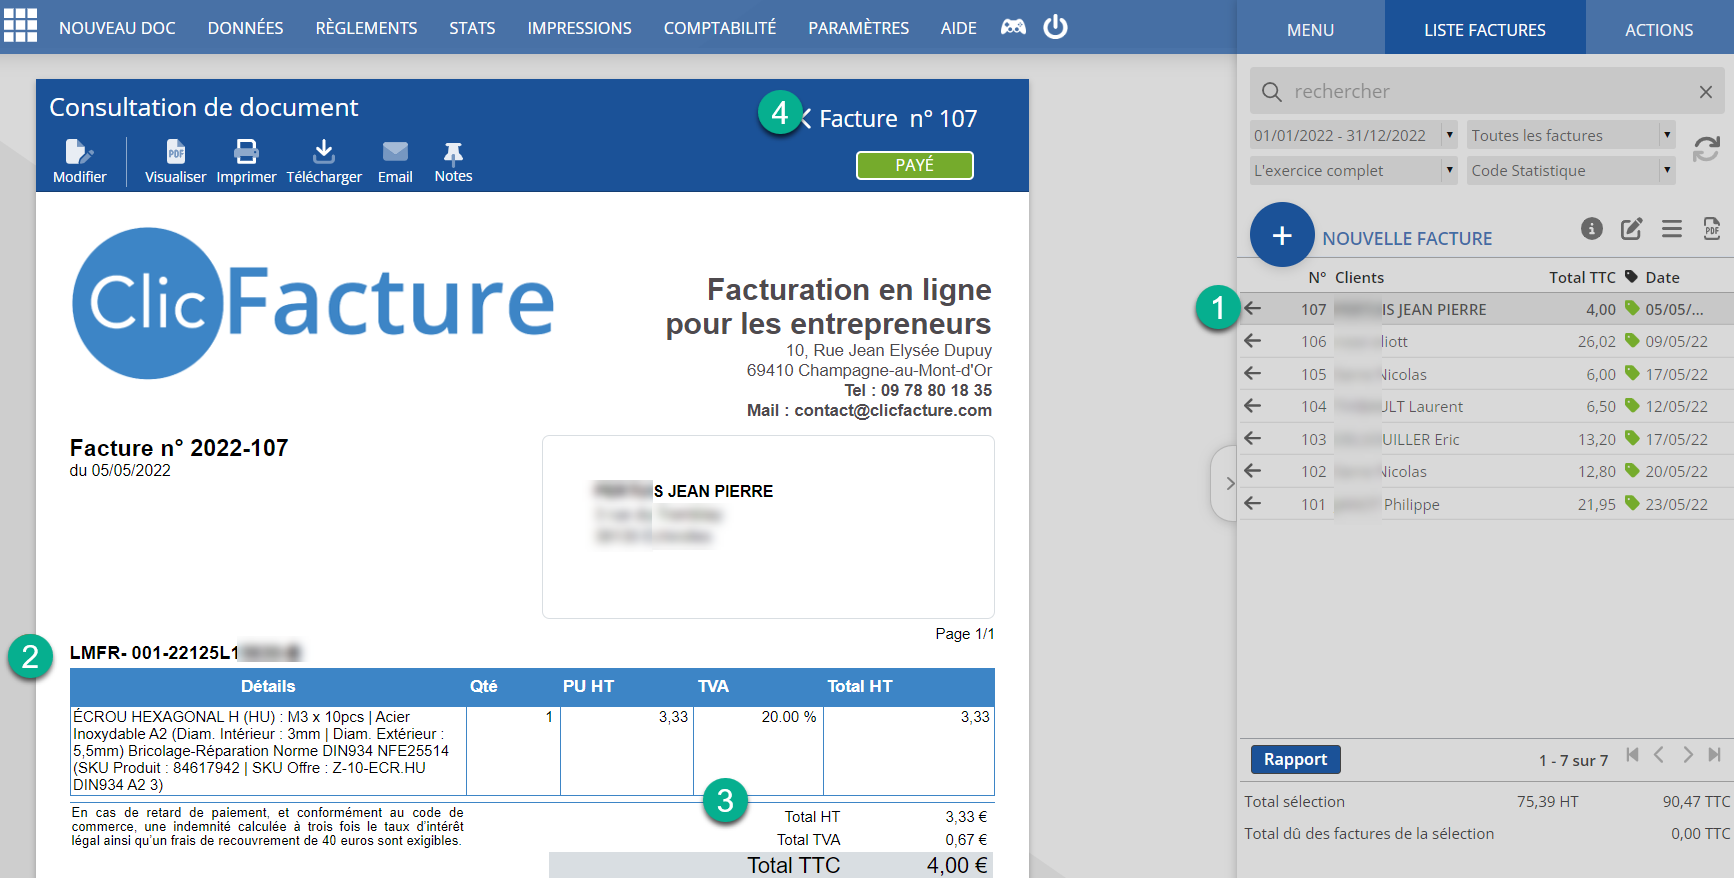
Task: Click the edit pencil icon in list toolbar
Action: coord(1631,228)
